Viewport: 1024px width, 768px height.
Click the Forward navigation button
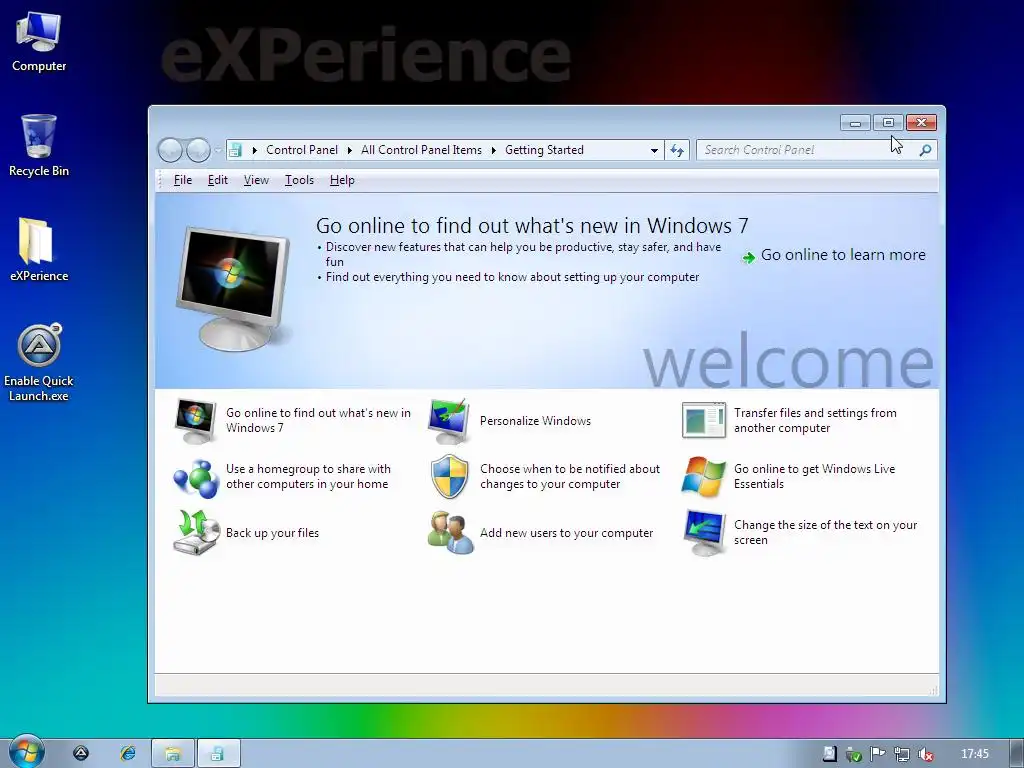[x=198, y=150]
